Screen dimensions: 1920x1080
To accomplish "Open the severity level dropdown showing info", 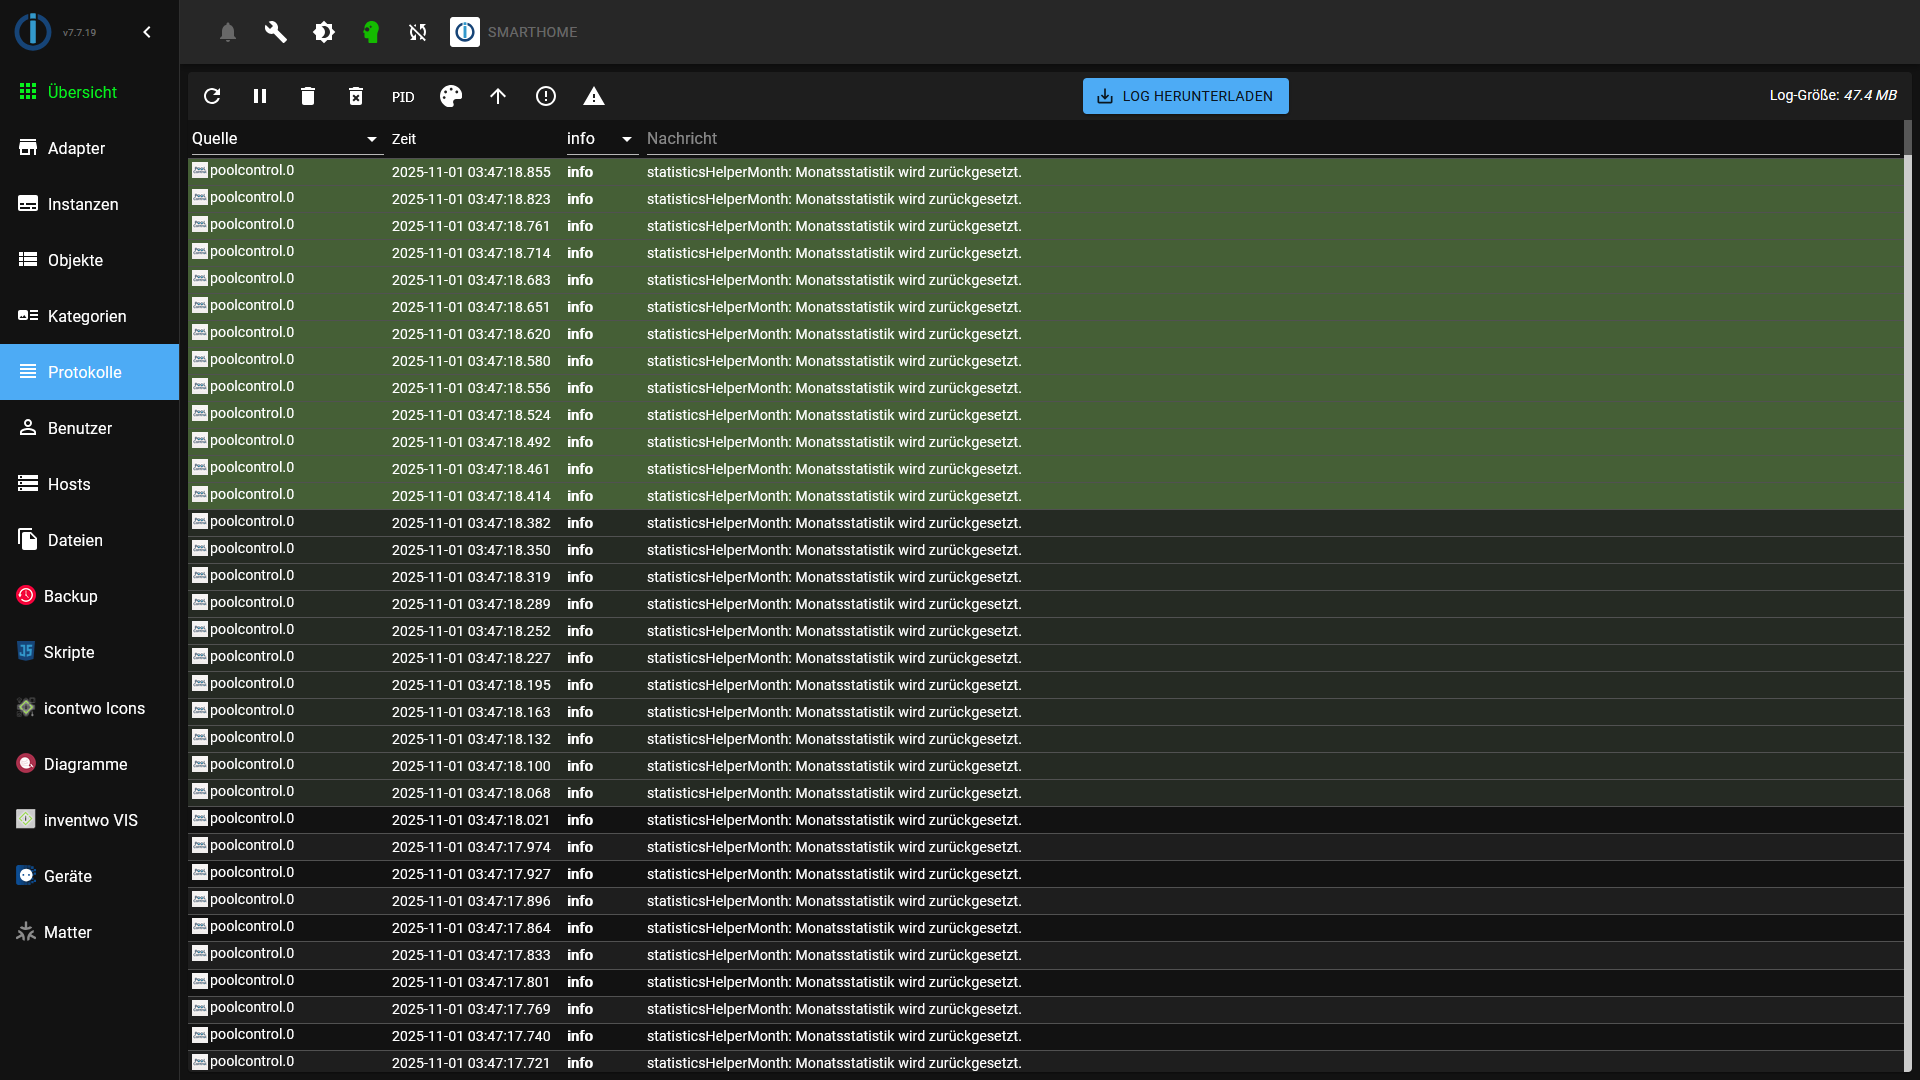I will coord(626,139).
